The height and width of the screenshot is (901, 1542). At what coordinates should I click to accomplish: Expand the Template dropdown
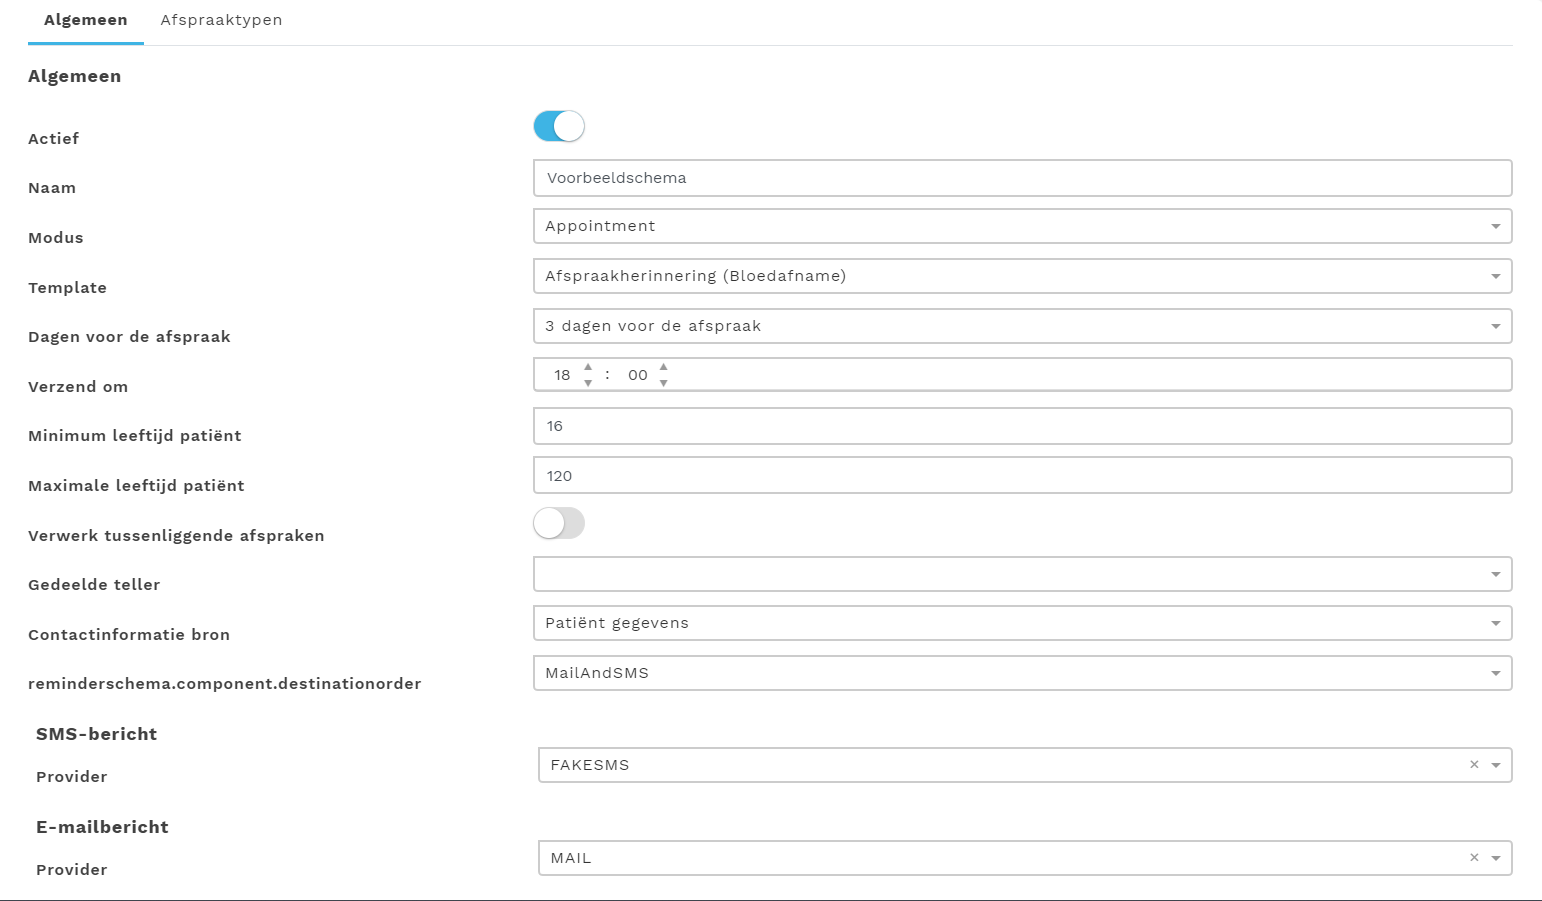(x=1022, y=276)
